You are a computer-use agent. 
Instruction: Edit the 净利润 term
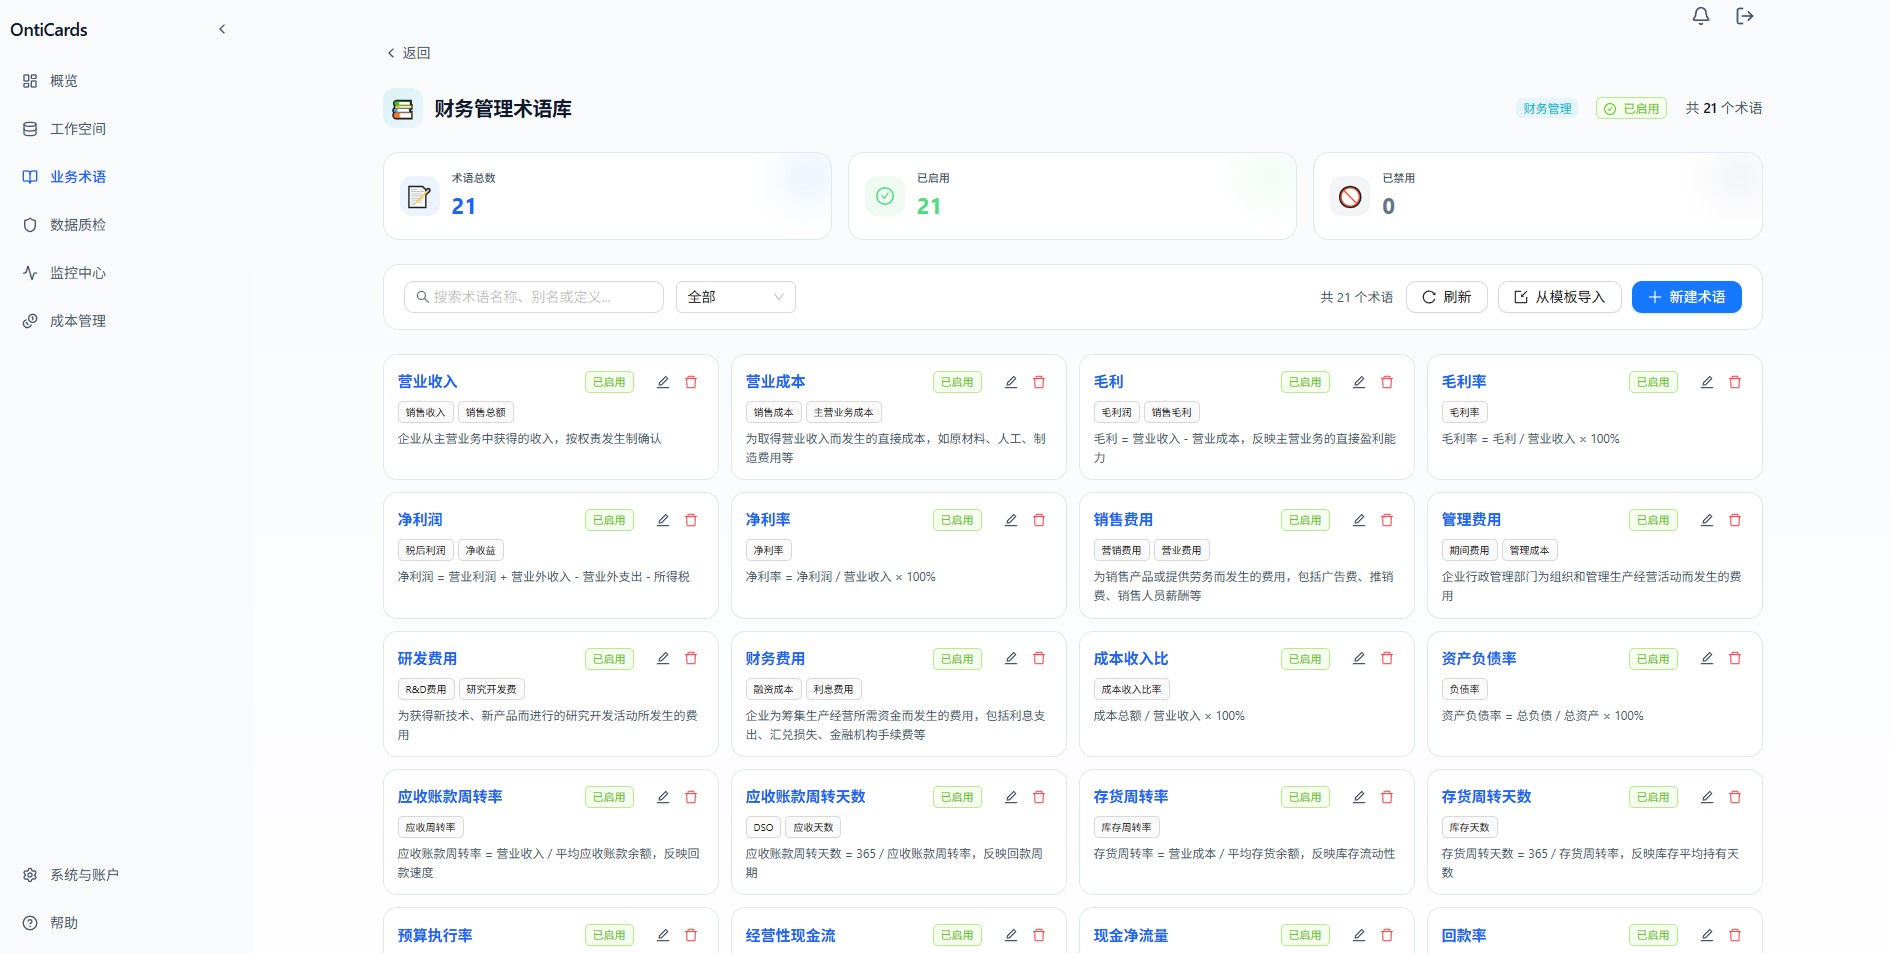tap(663, 520)
